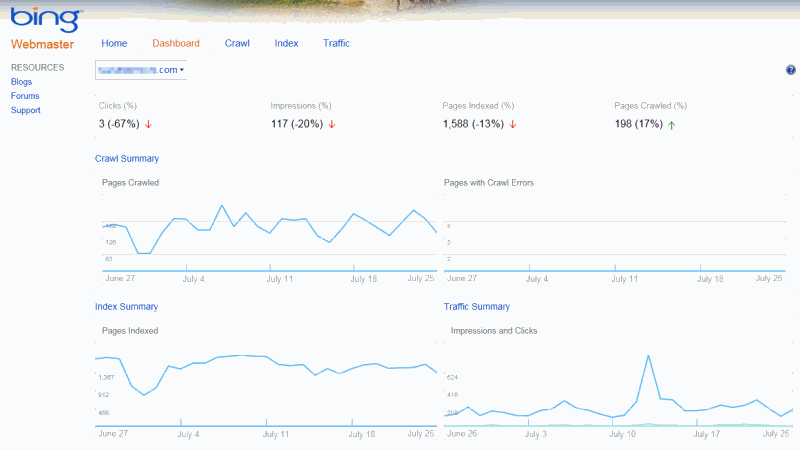This screenshot has height=450, width=800.
Task: Open the Crawl Summary heading link
Action: [127, 158]
